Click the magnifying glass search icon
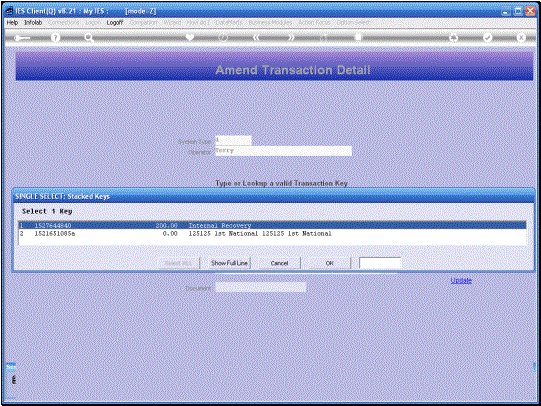 pyautogui.click(x=89, y=38)
